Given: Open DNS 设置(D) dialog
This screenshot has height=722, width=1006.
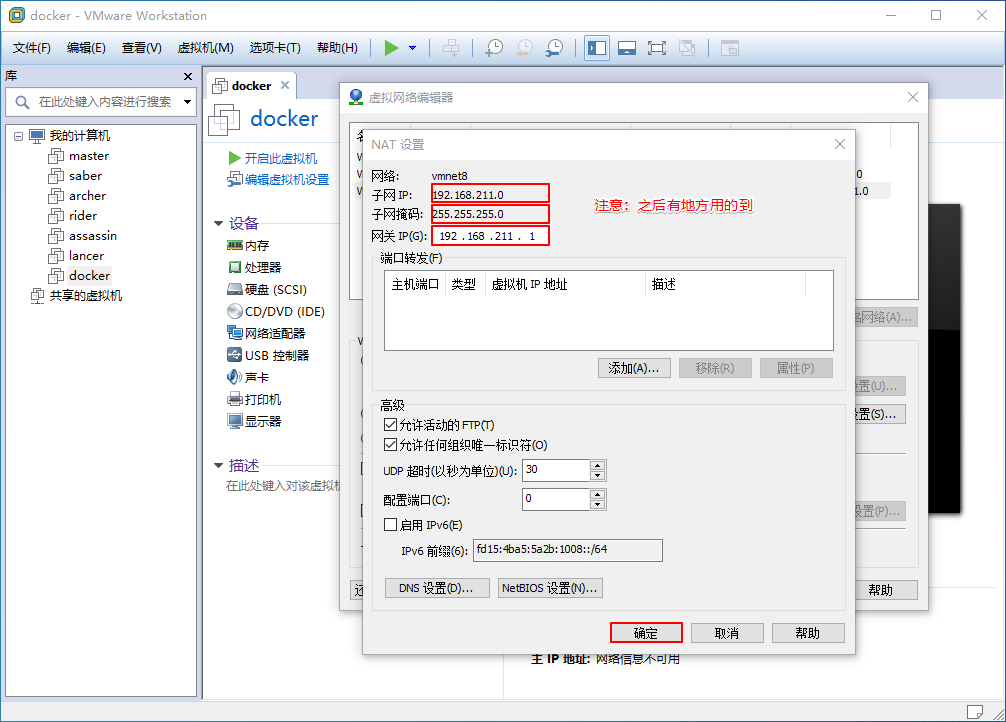Looking at the screenshot, I should (436, 588).
